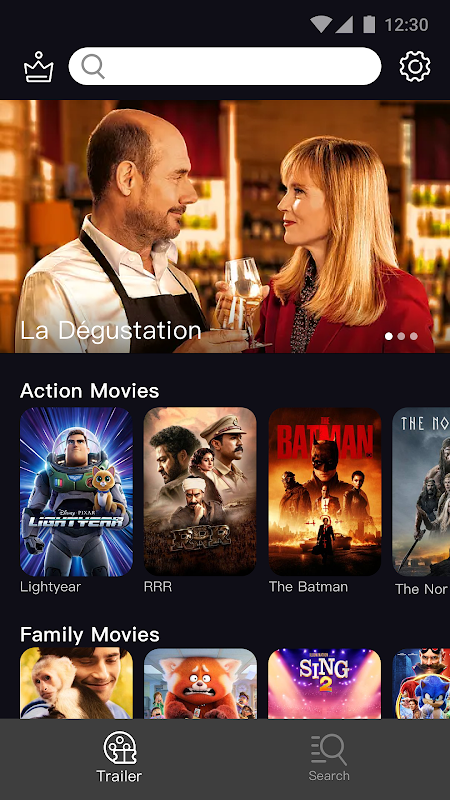Open the Sing 2 poster

(x=325, y=684)
